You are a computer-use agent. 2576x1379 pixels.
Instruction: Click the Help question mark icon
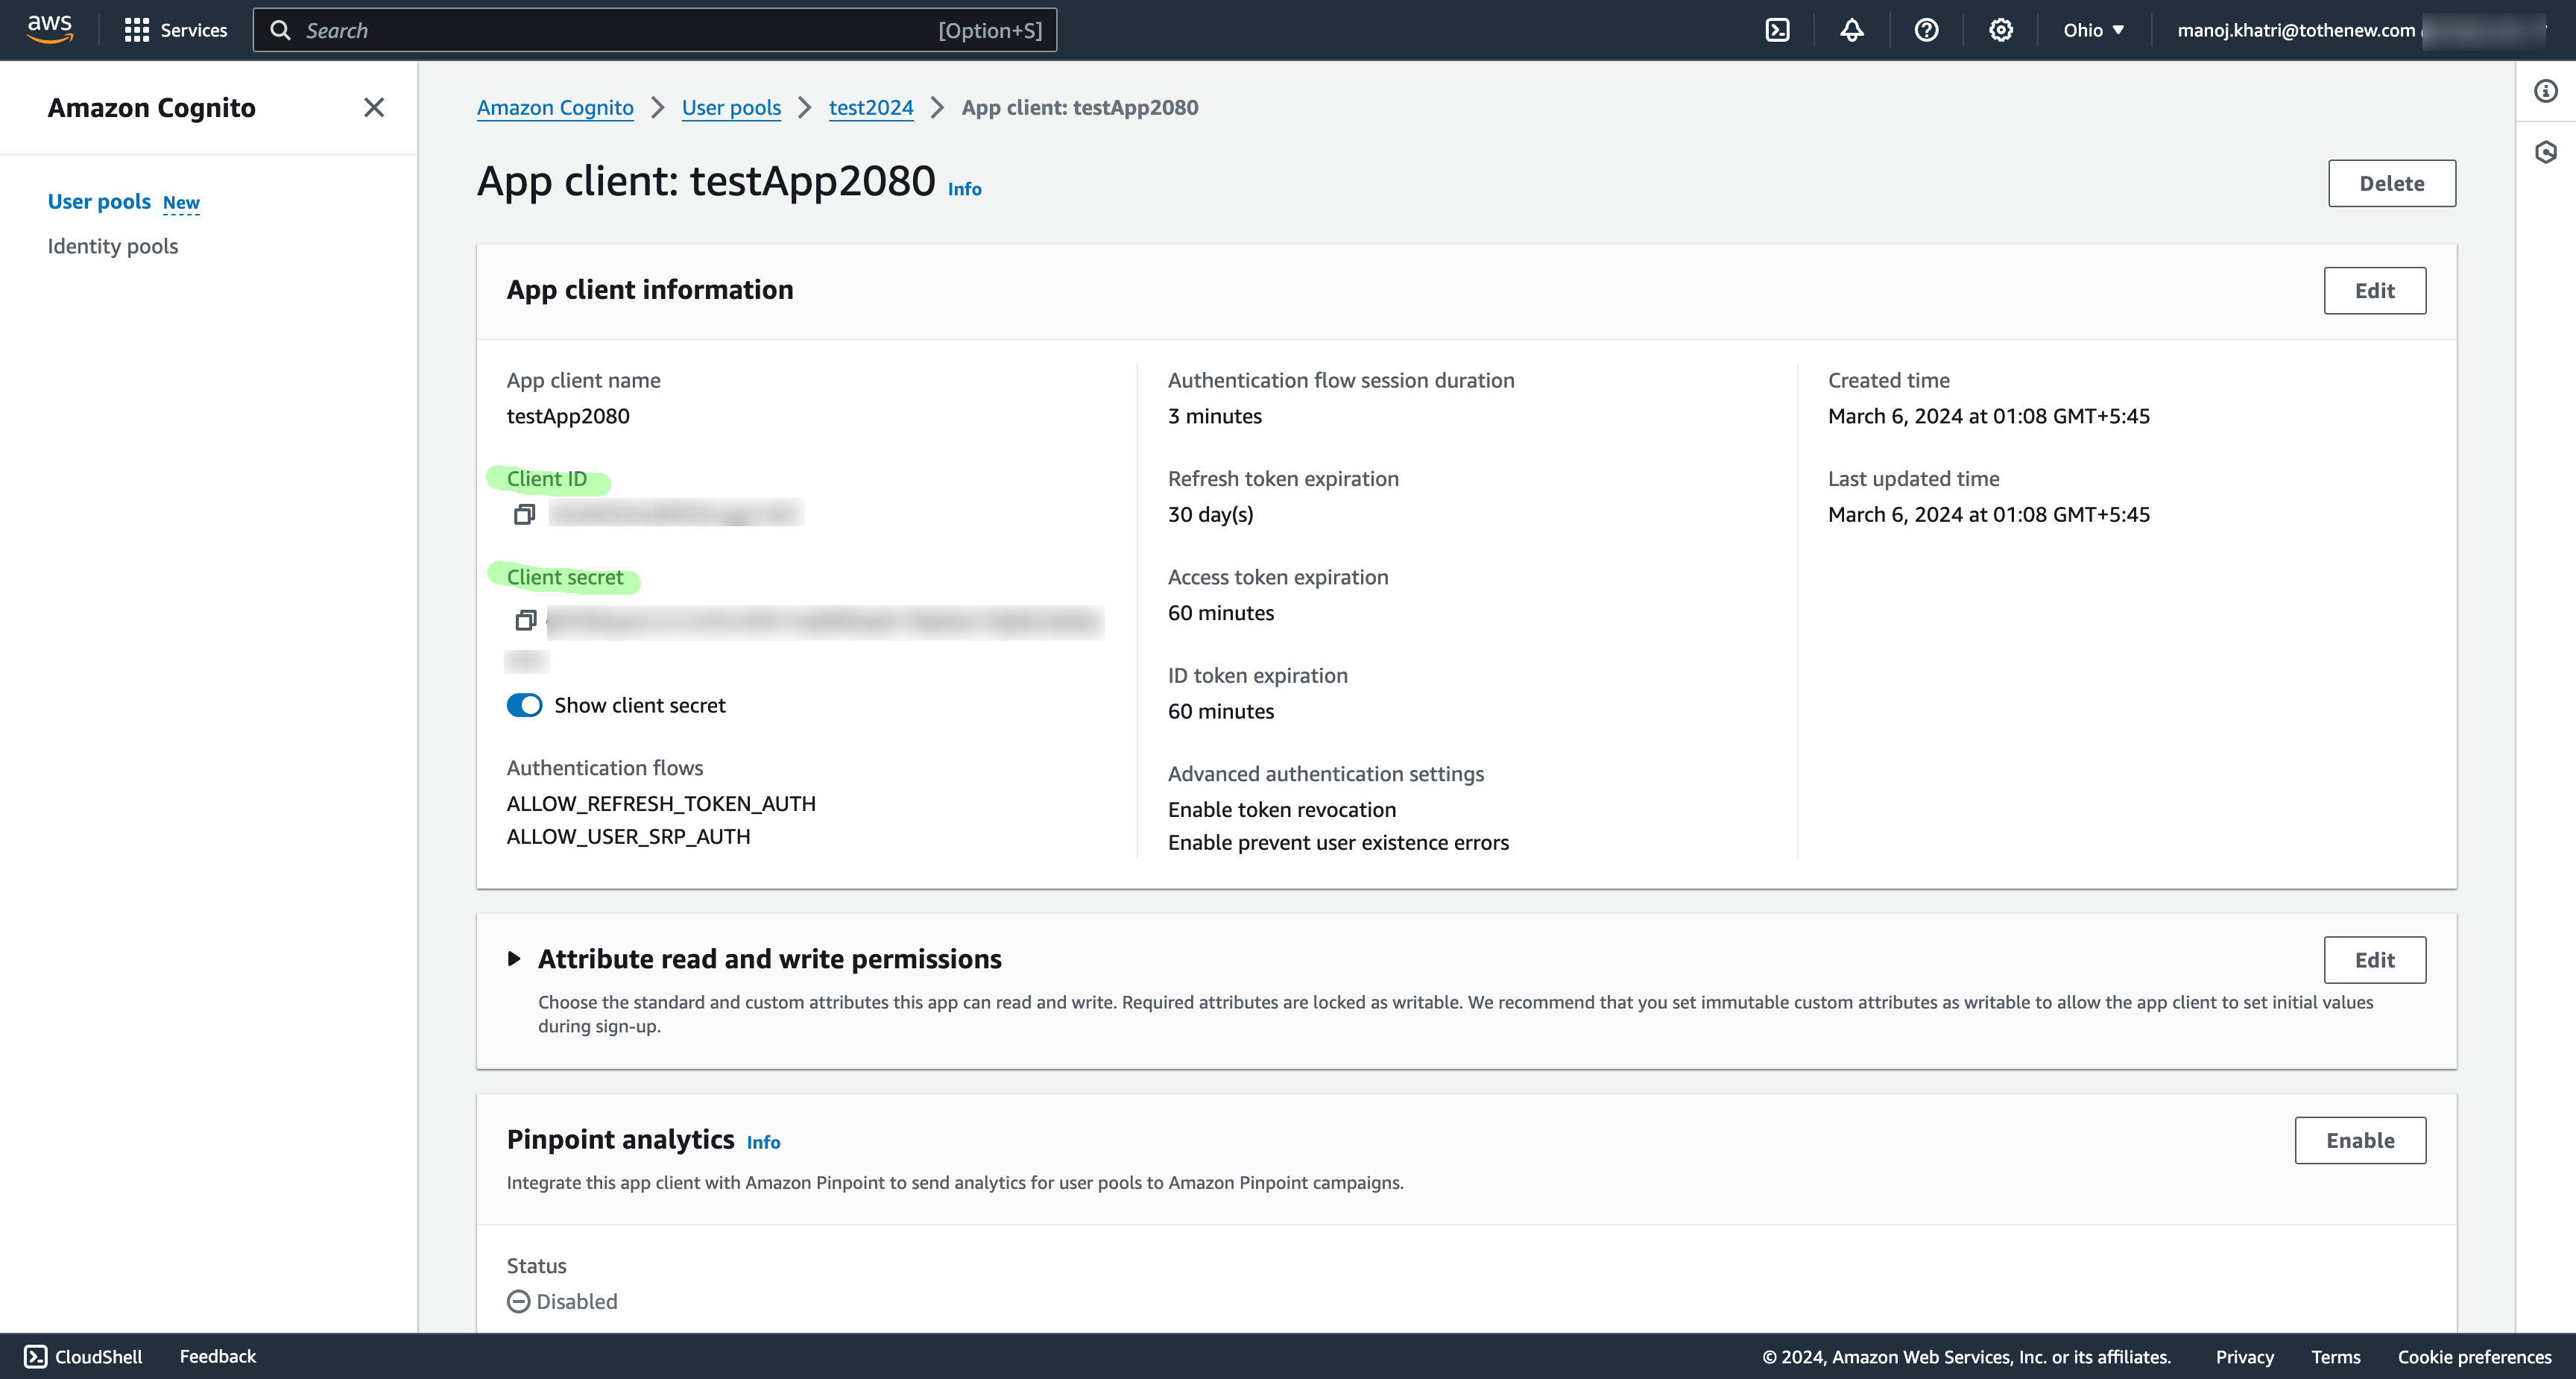click(x=1927, y=29)
